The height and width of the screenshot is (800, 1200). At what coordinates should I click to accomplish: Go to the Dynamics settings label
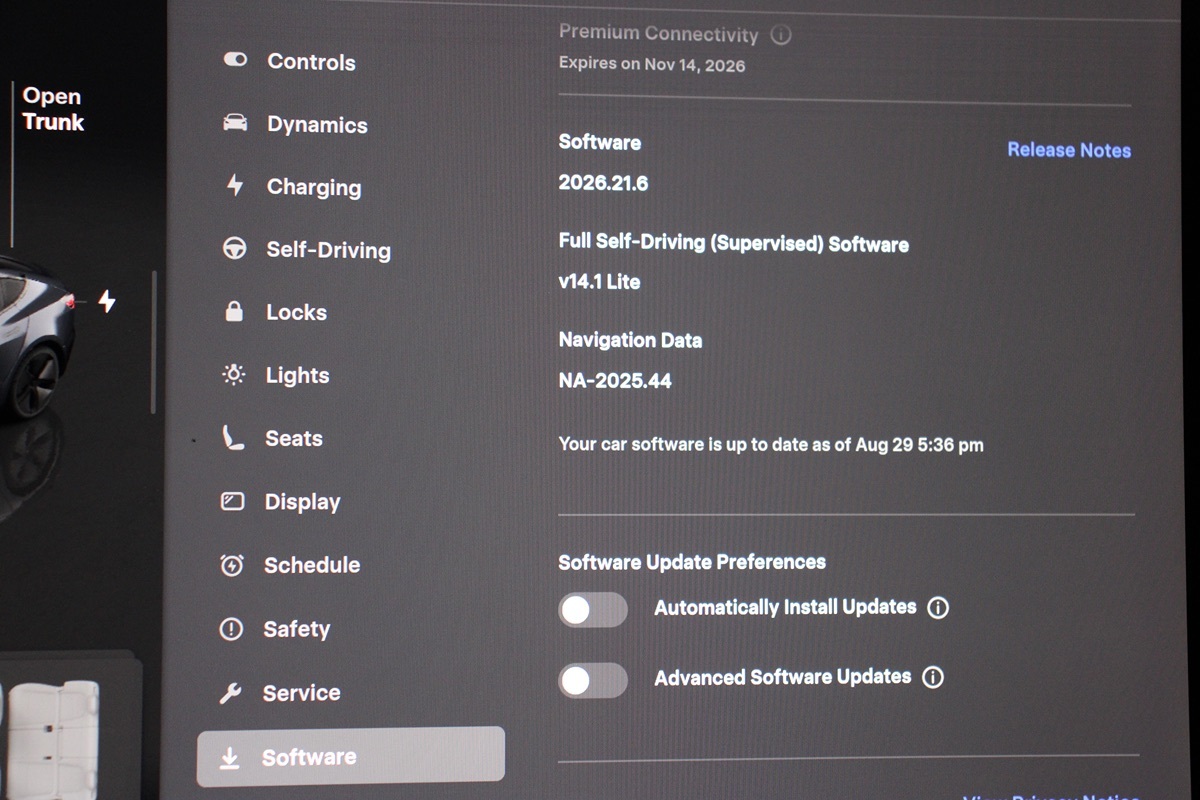(317, 125)
